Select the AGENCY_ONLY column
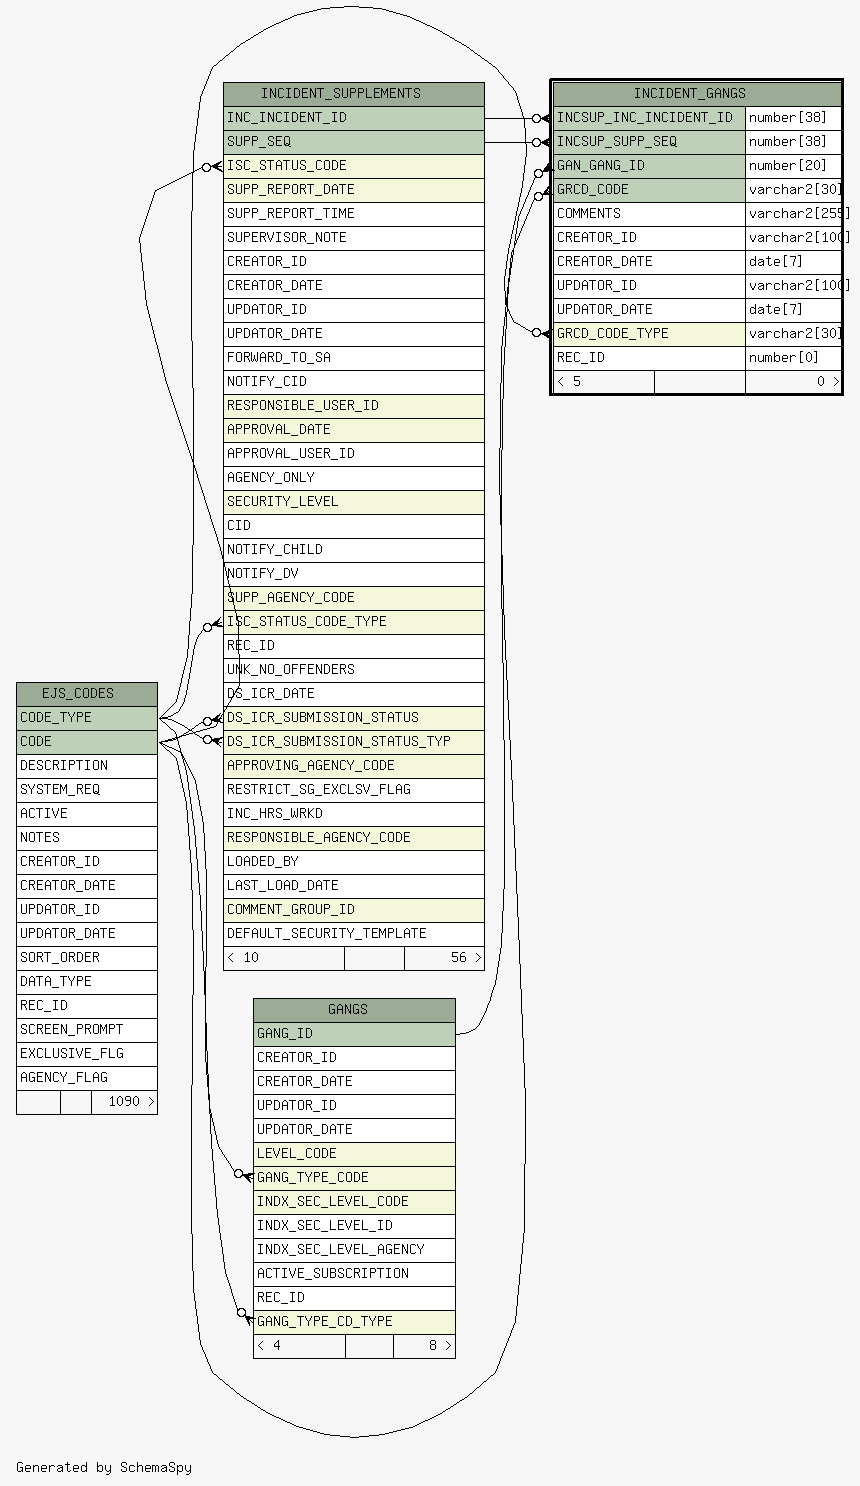The height and width of the screenshot is (1486, 860). (354, 478)
